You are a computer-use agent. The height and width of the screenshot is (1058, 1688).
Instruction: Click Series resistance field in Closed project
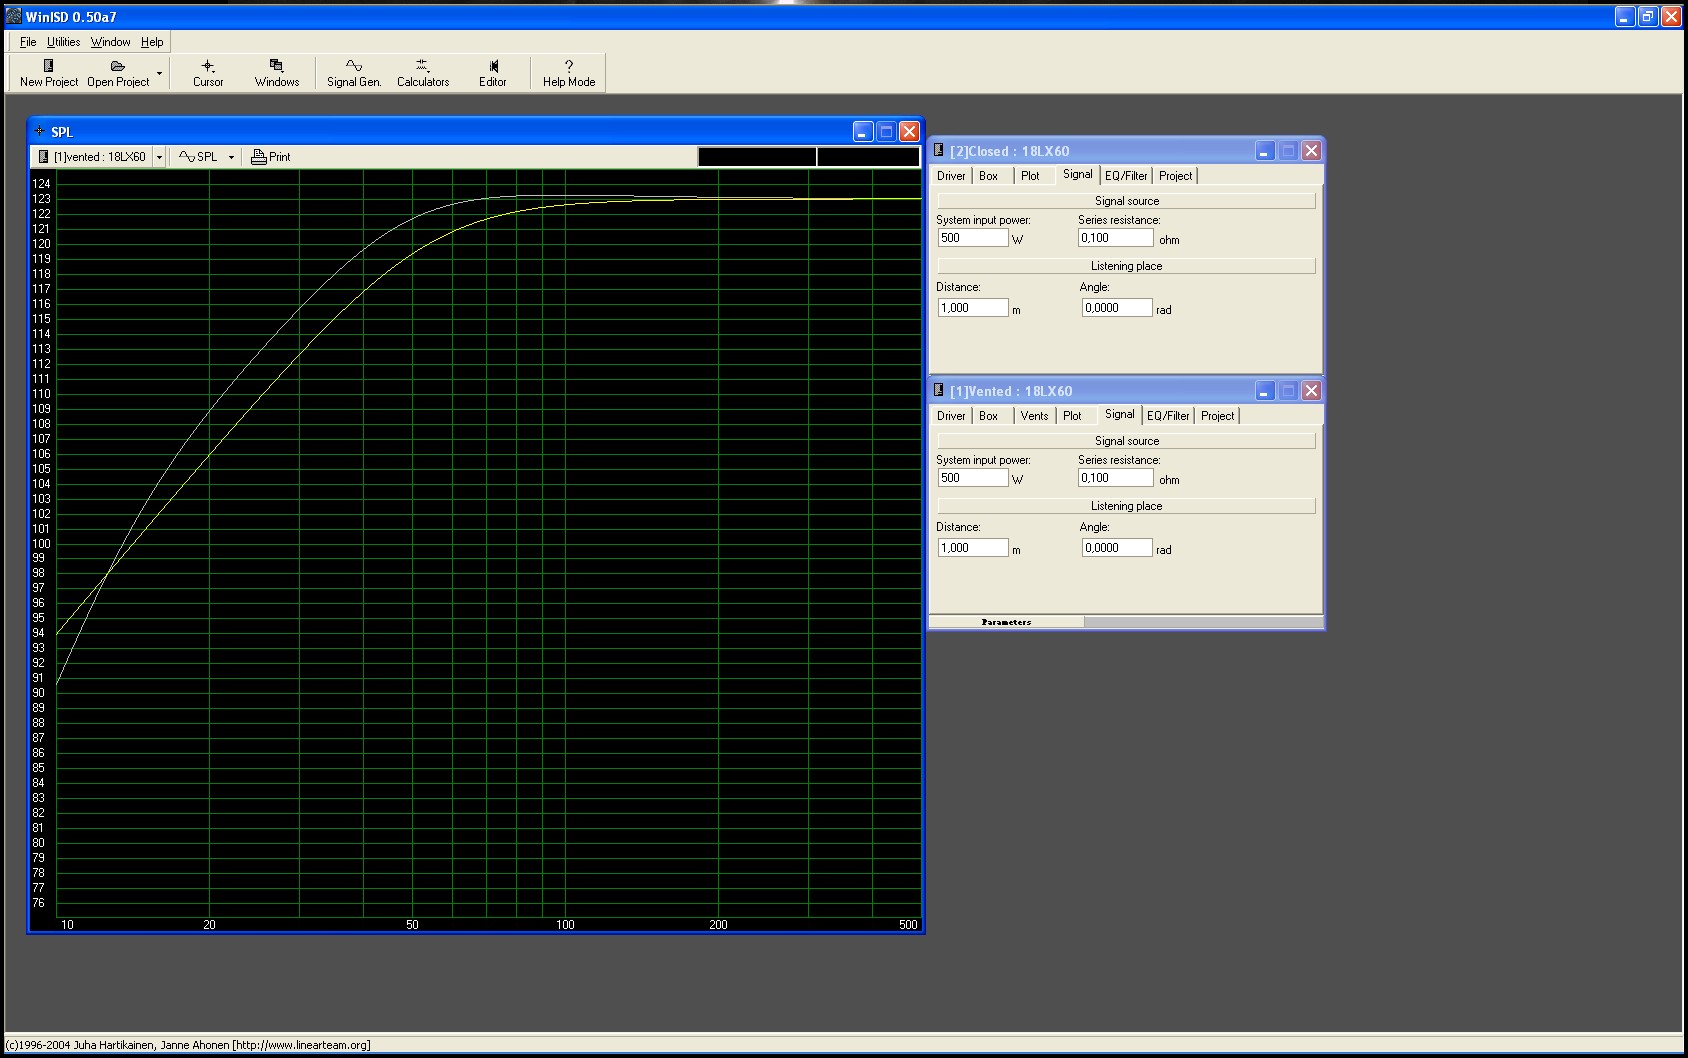(1116, 238)
